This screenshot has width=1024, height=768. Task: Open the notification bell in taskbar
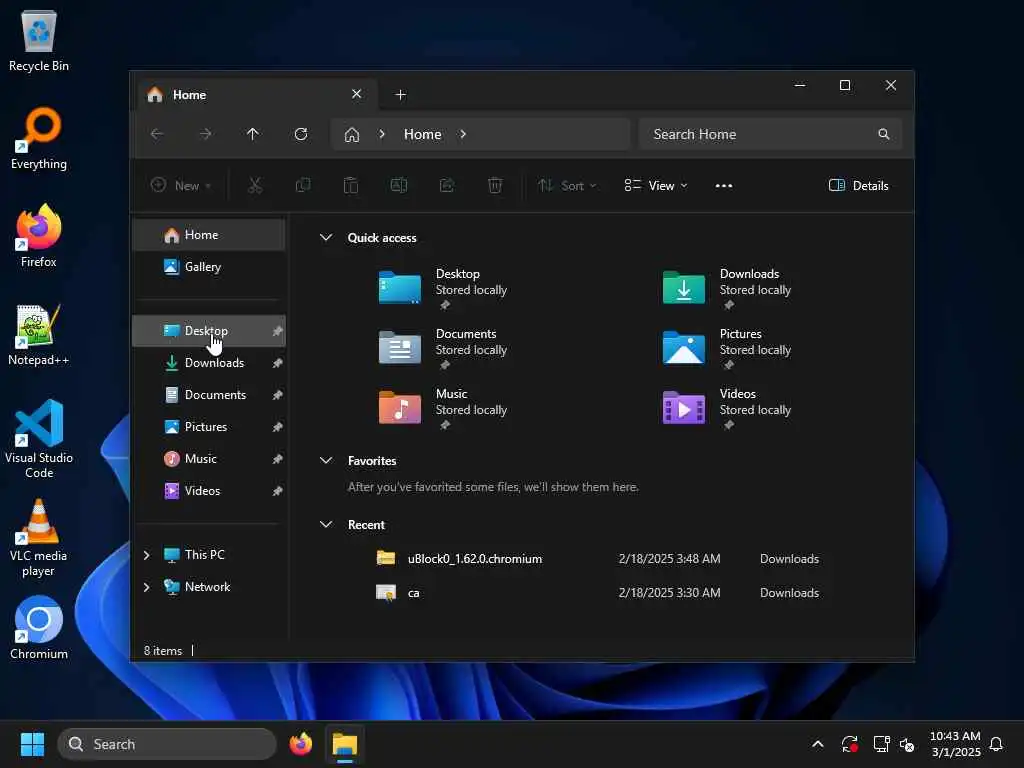pyautogui.click(x=996, y=744)
